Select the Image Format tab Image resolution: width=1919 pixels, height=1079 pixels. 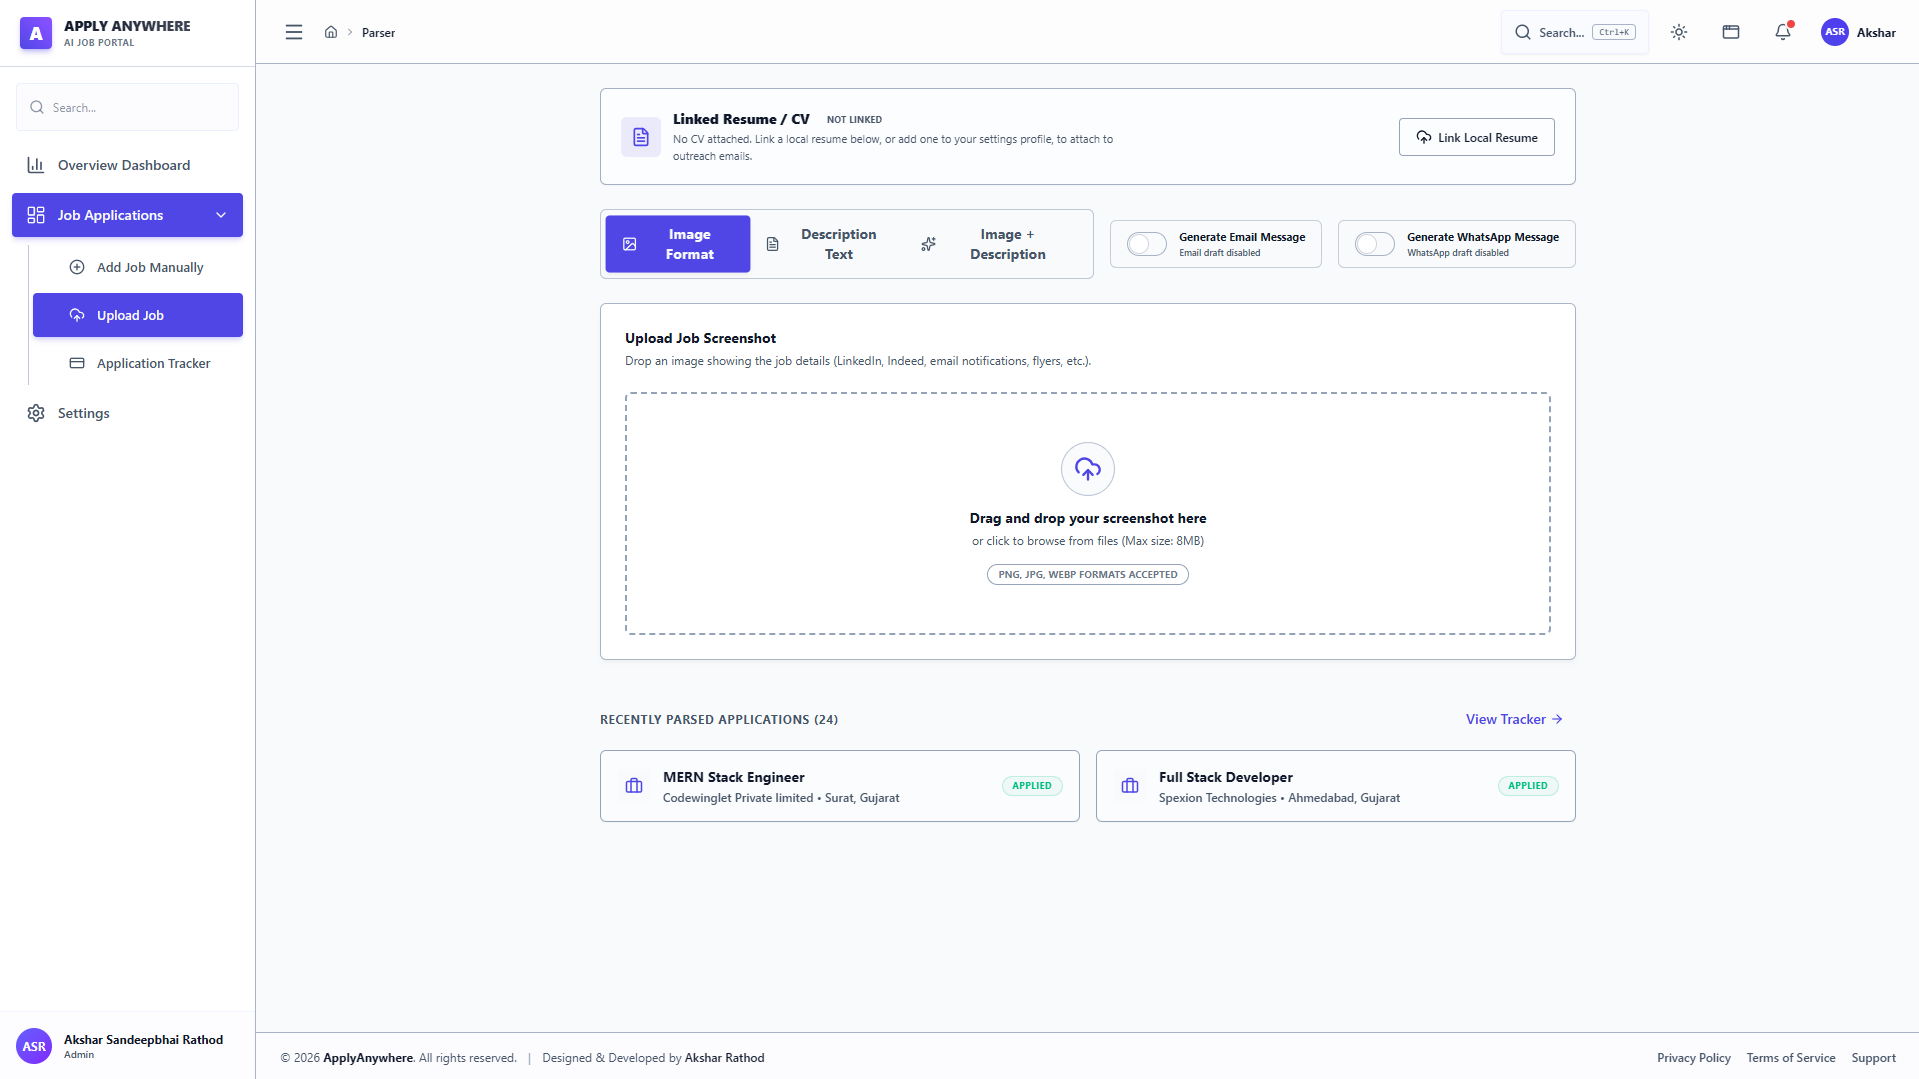click(678, 244)
